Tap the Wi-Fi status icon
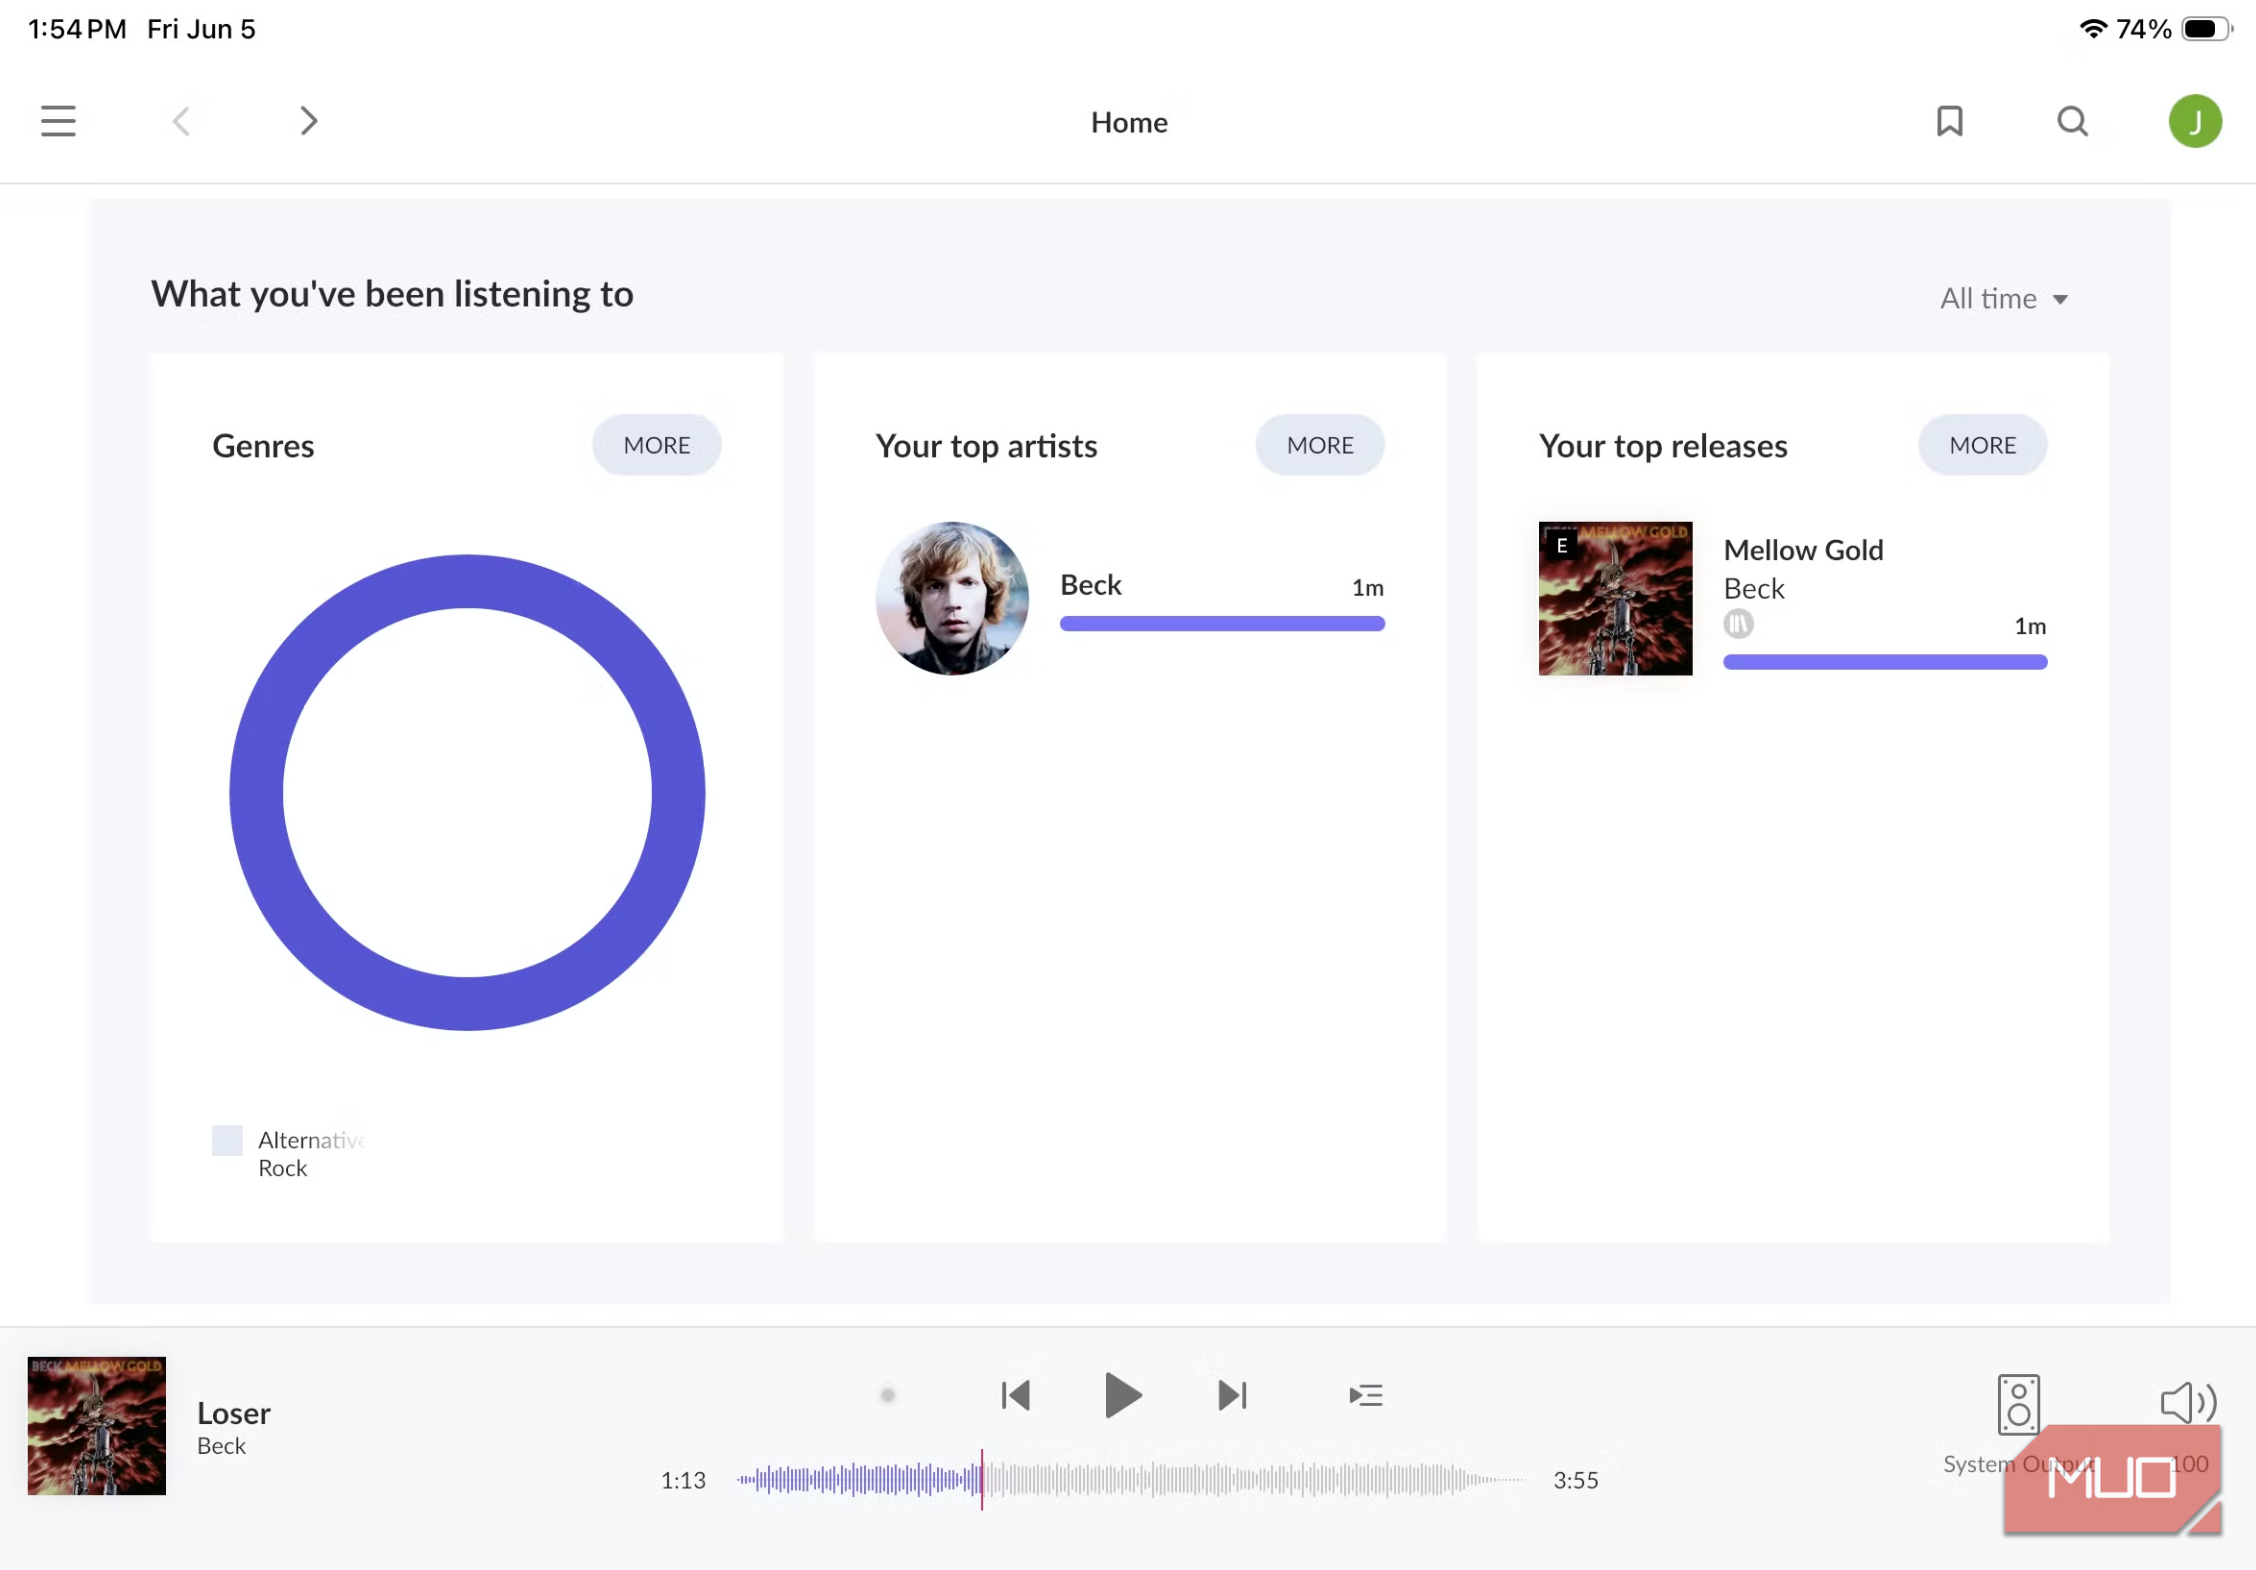 point(2092,28)
